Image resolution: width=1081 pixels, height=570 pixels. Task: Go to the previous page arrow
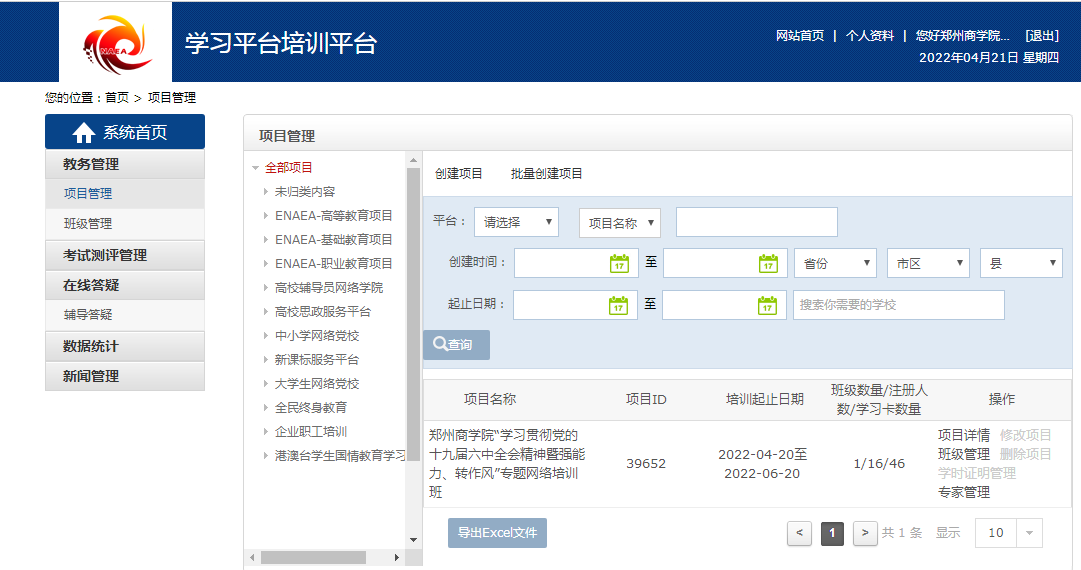[799, 533]
